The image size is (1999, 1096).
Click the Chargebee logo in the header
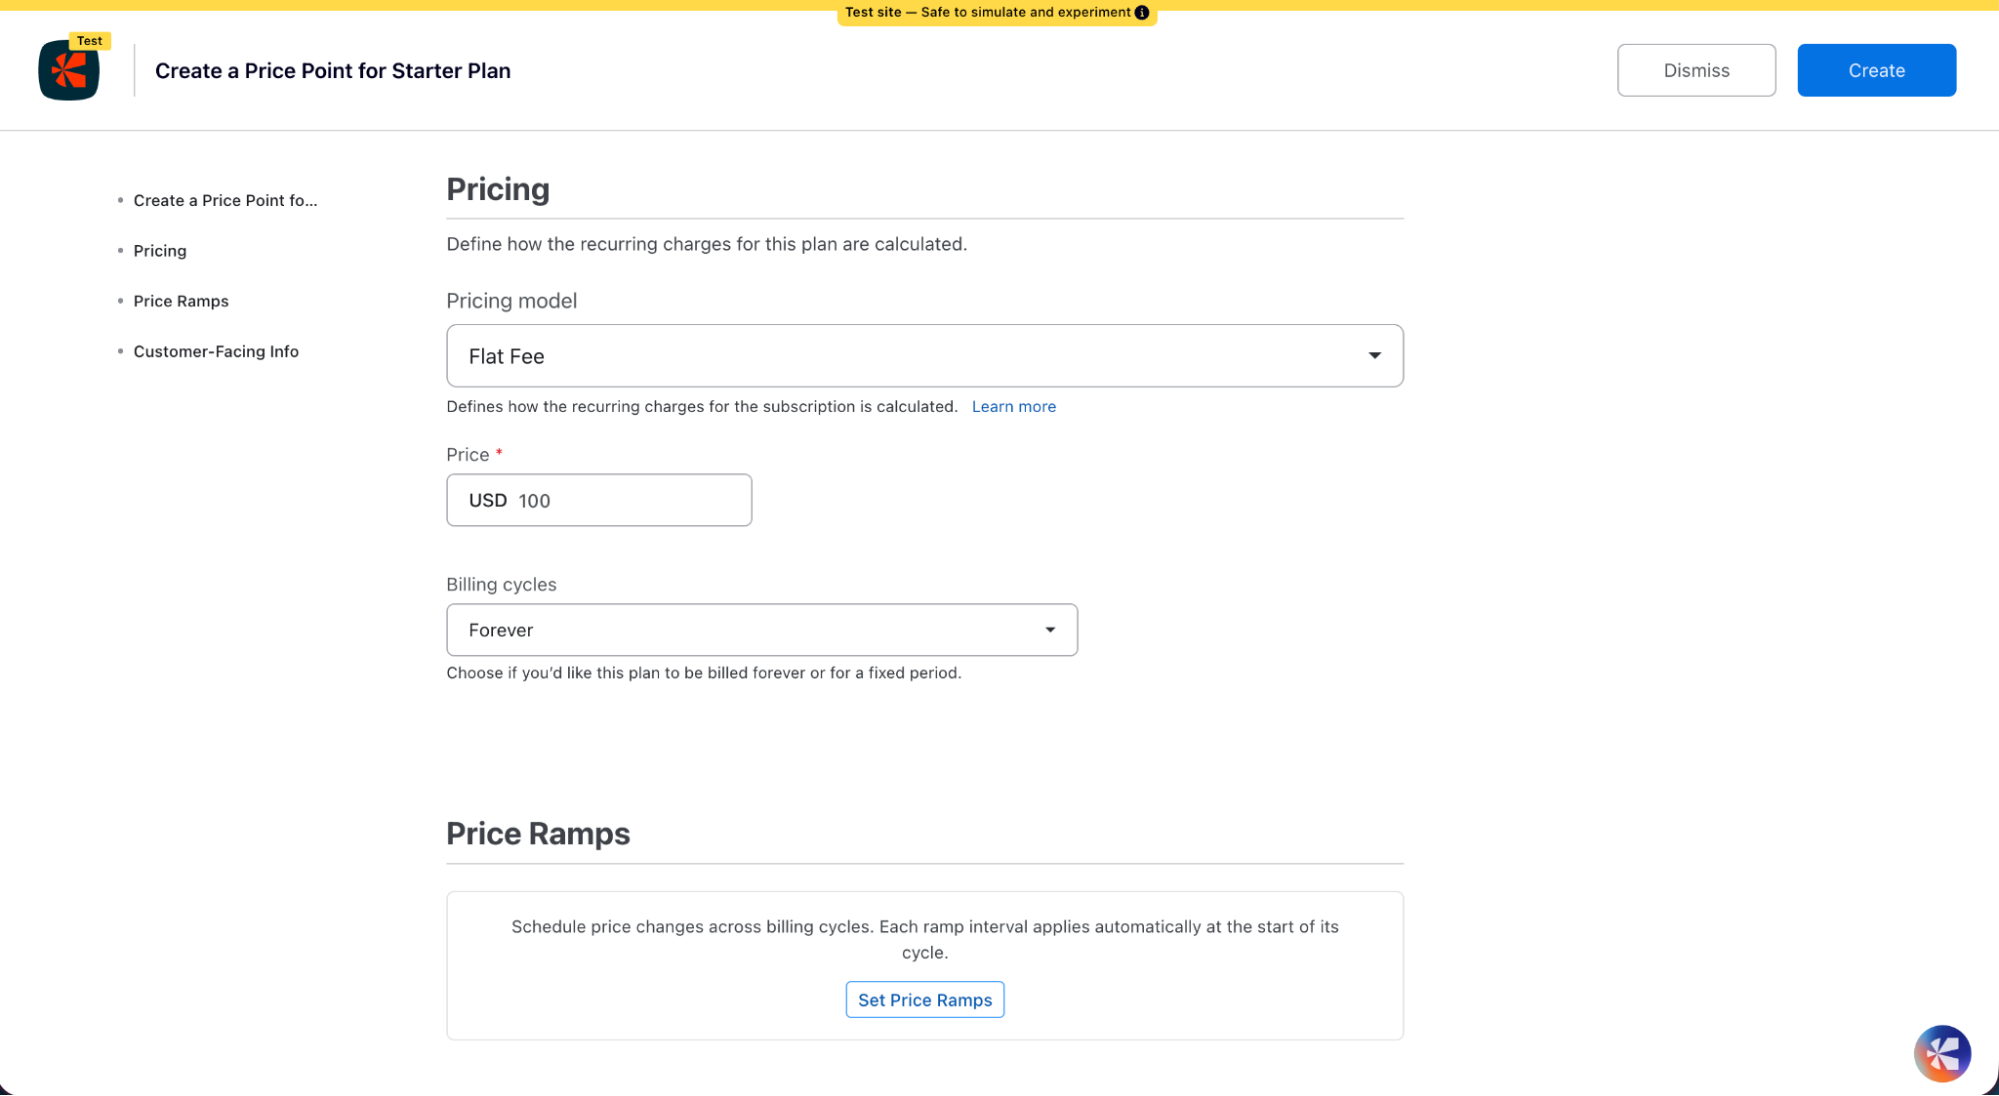pos(68,70)
